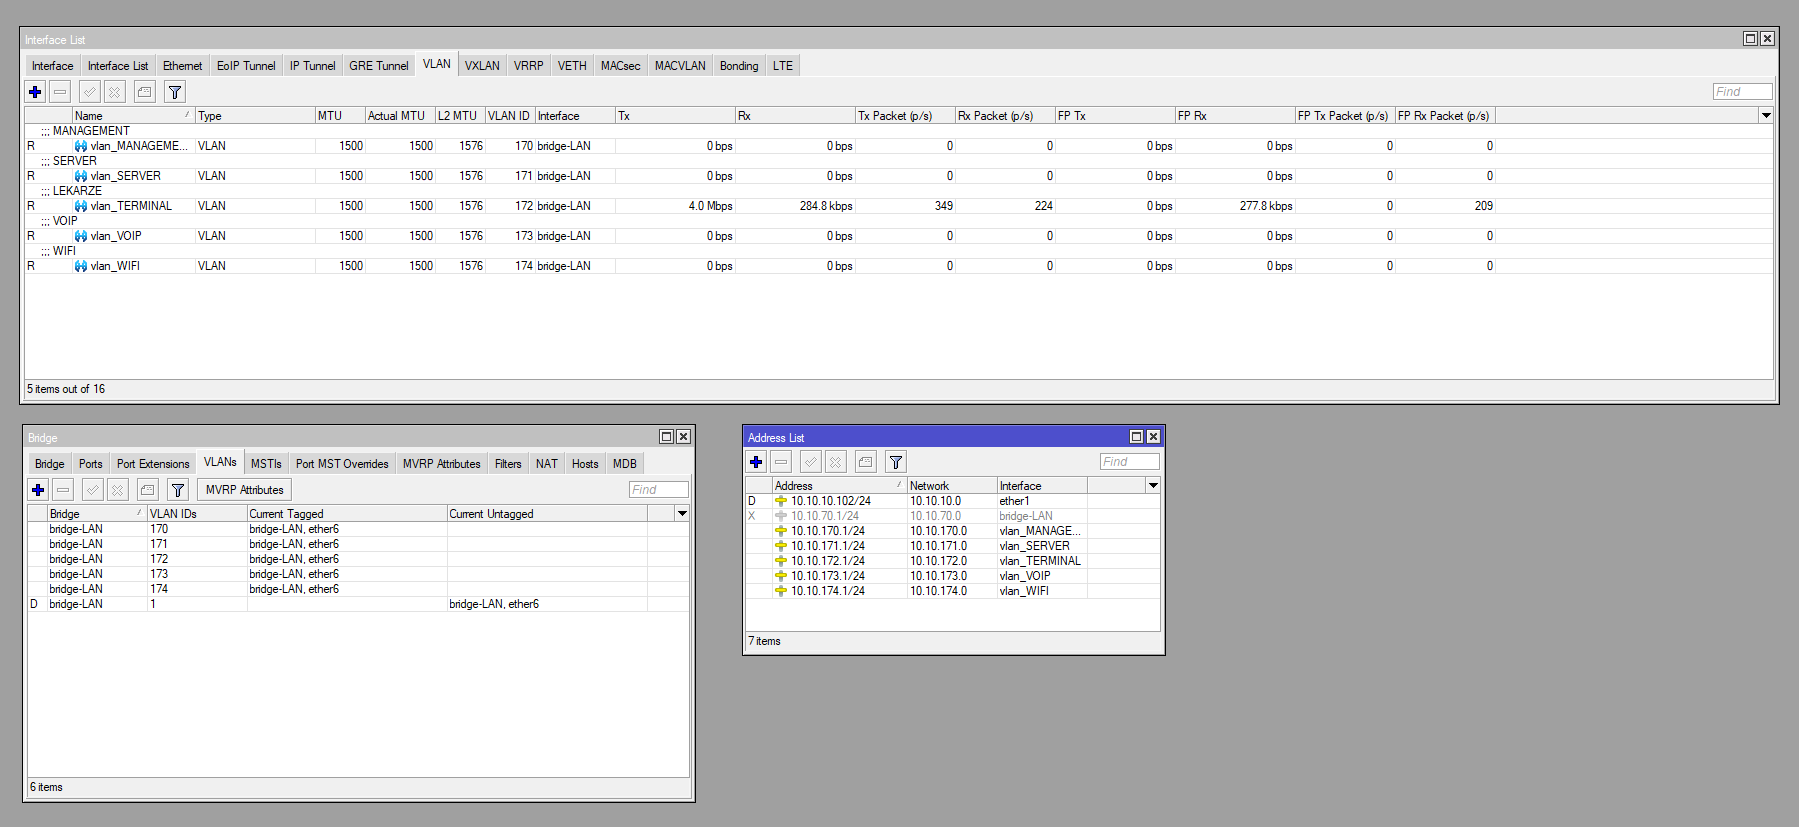Click the filter icon in Address List
The image size is (1799, 827).
(896, 462)
